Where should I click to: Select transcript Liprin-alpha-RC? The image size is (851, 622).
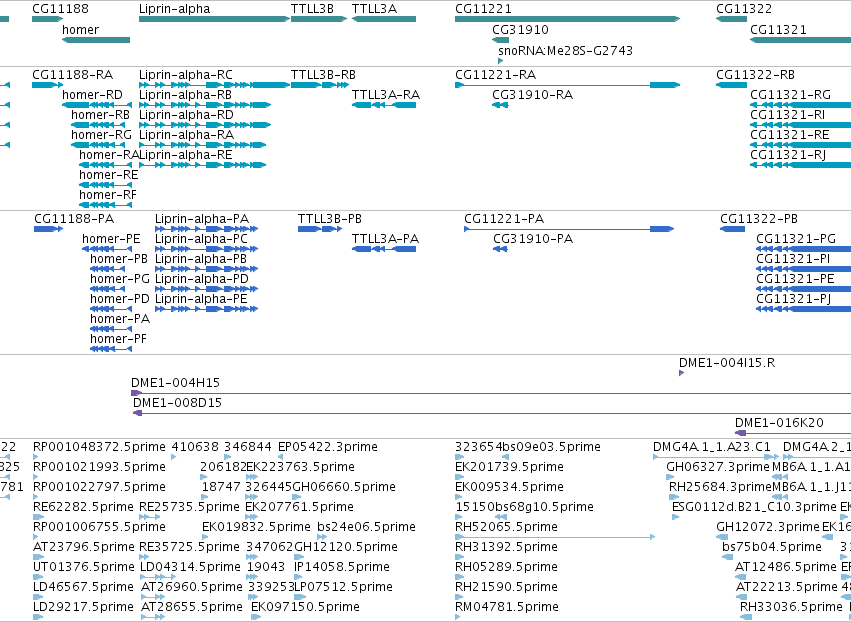[214, 85]
